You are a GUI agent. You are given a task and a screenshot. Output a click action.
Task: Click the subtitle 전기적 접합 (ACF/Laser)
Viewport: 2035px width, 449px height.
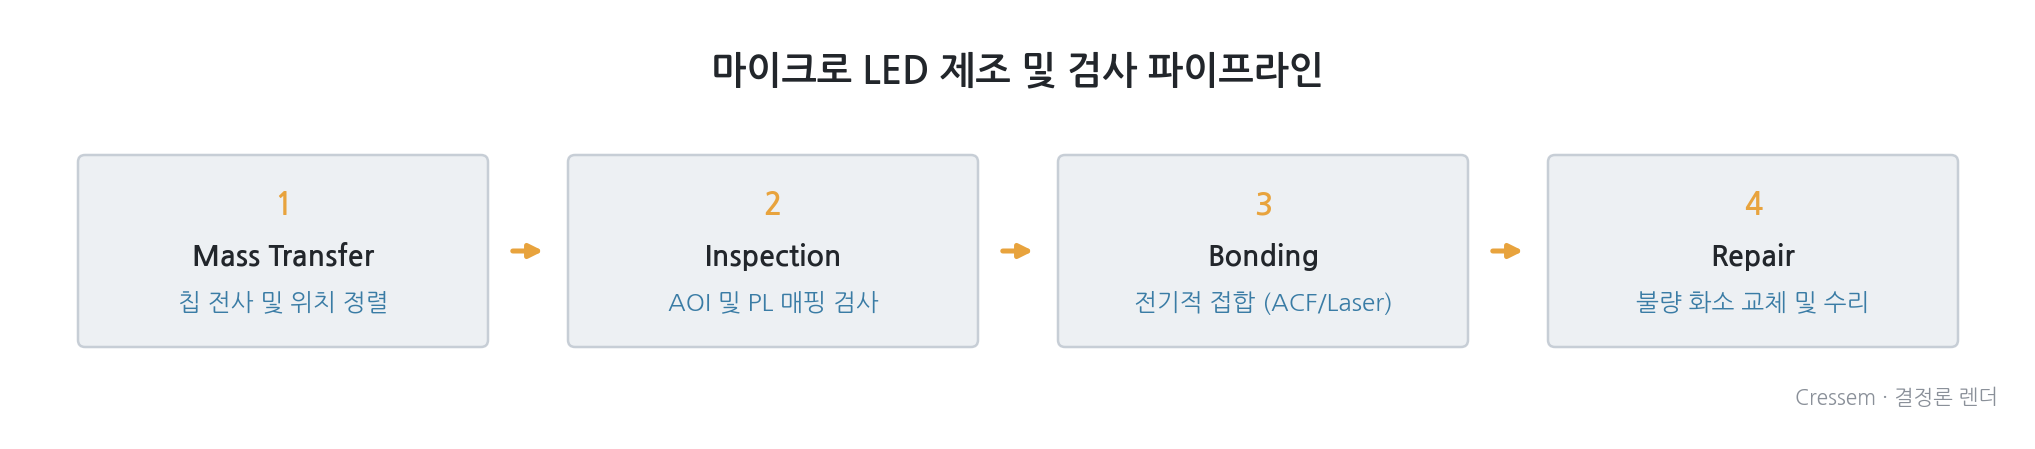pos(1263,302)
